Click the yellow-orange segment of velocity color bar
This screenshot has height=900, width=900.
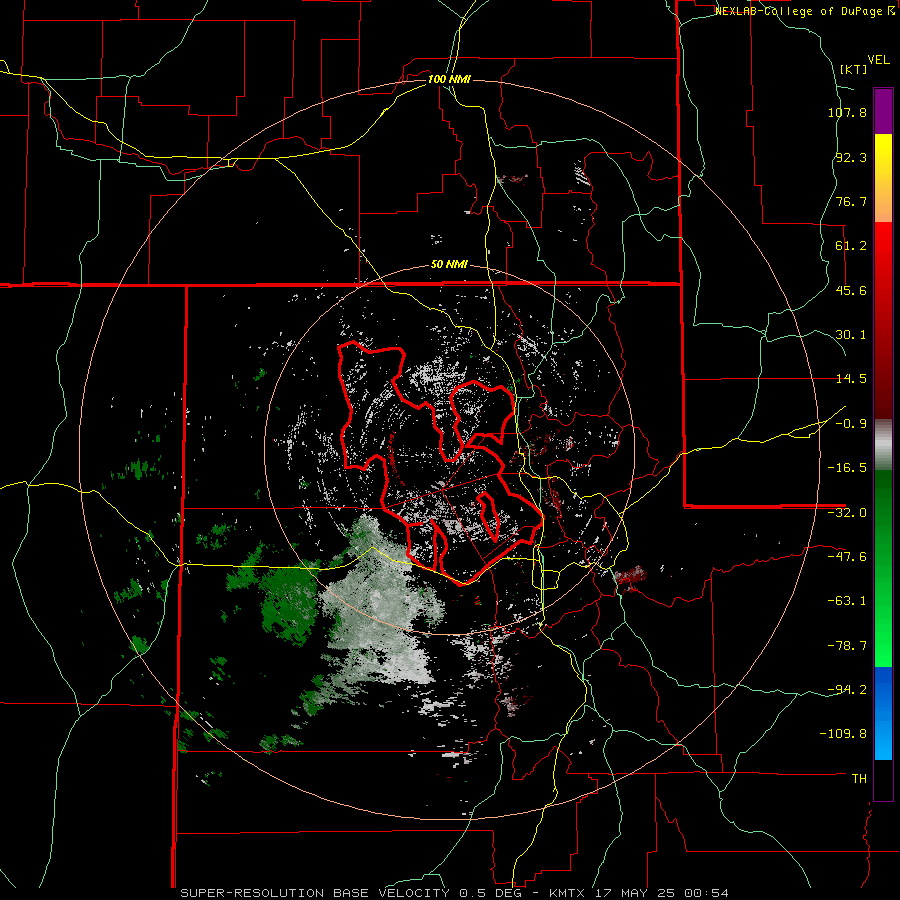(x=883, y=178)
